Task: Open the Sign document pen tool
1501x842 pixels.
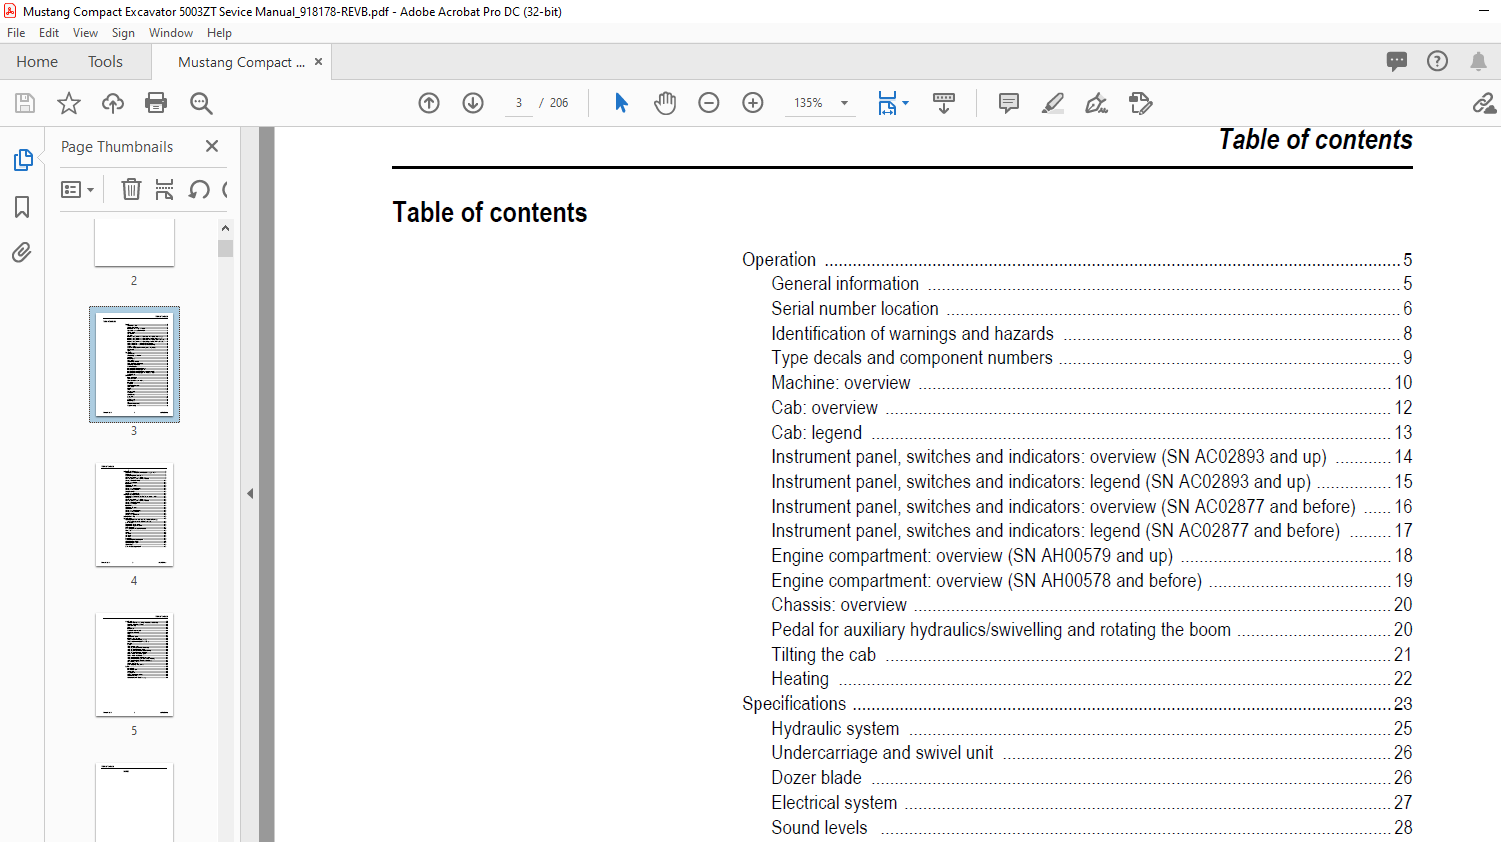Action: [x=1097, y=103]
